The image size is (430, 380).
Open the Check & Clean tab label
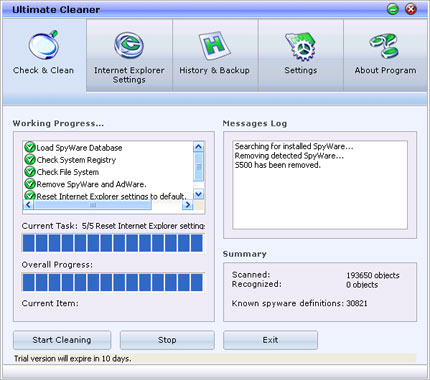click(x=43, y=70)
